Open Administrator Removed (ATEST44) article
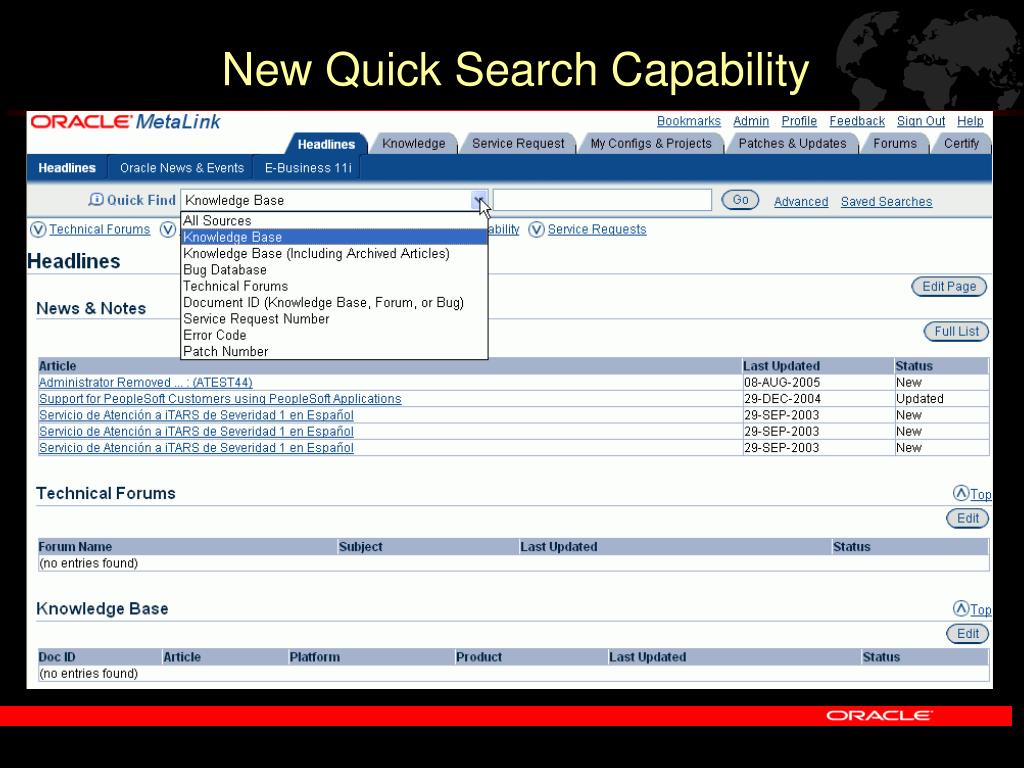 (x=146, y=383)
